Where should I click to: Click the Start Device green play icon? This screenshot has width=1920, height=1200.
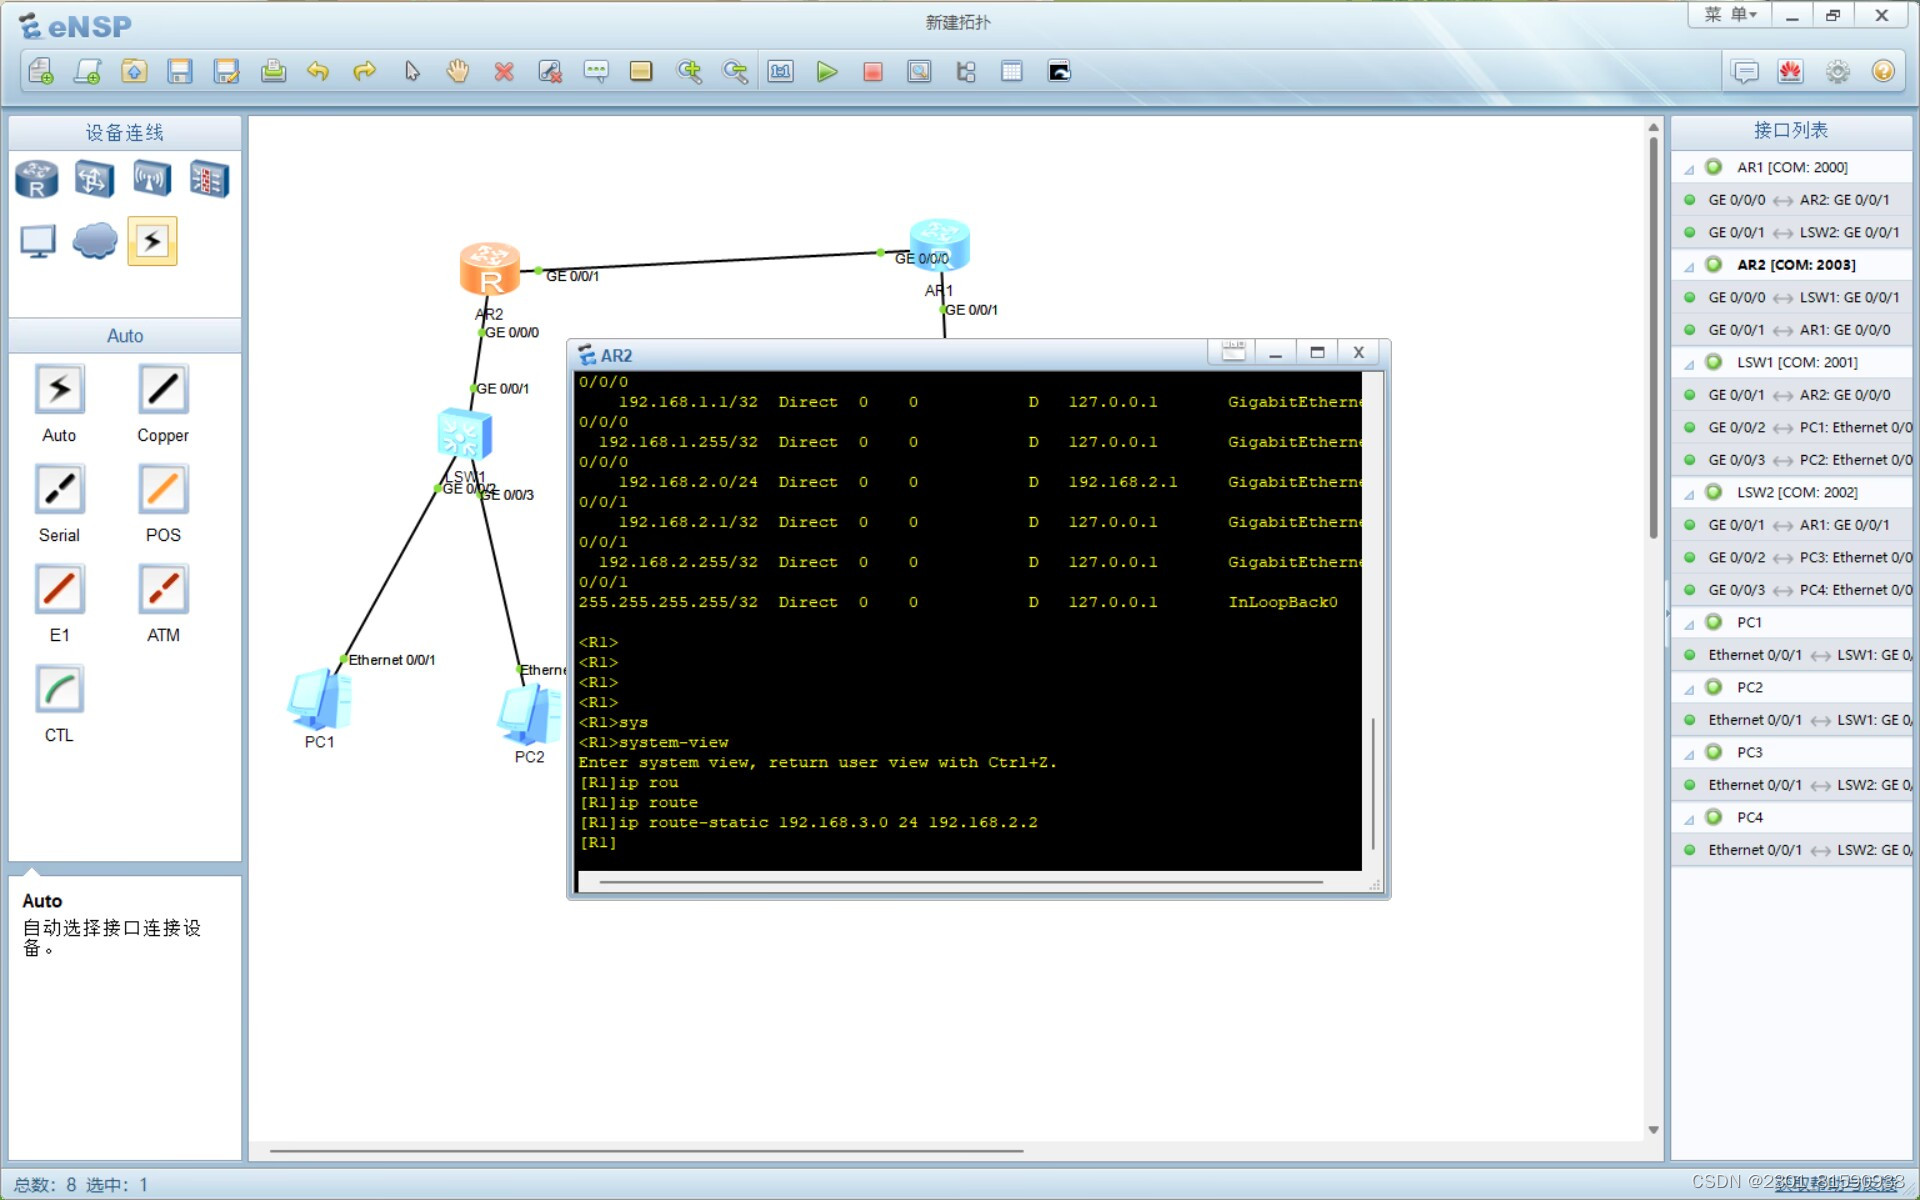point(826,72)
